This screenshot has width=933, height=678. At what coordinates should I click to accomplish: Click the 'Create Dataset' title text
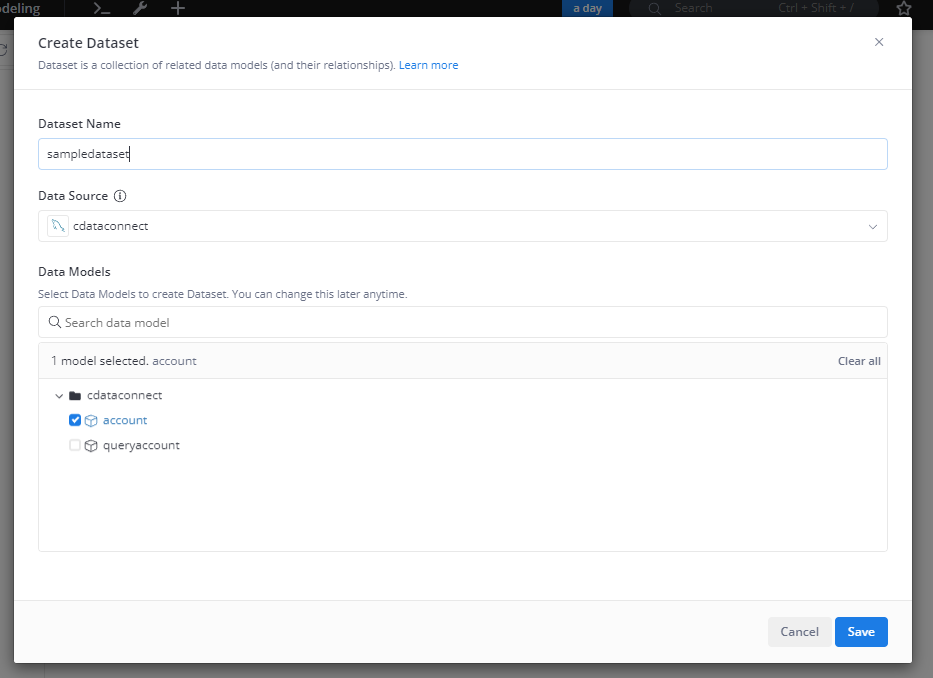click(88, 43)
